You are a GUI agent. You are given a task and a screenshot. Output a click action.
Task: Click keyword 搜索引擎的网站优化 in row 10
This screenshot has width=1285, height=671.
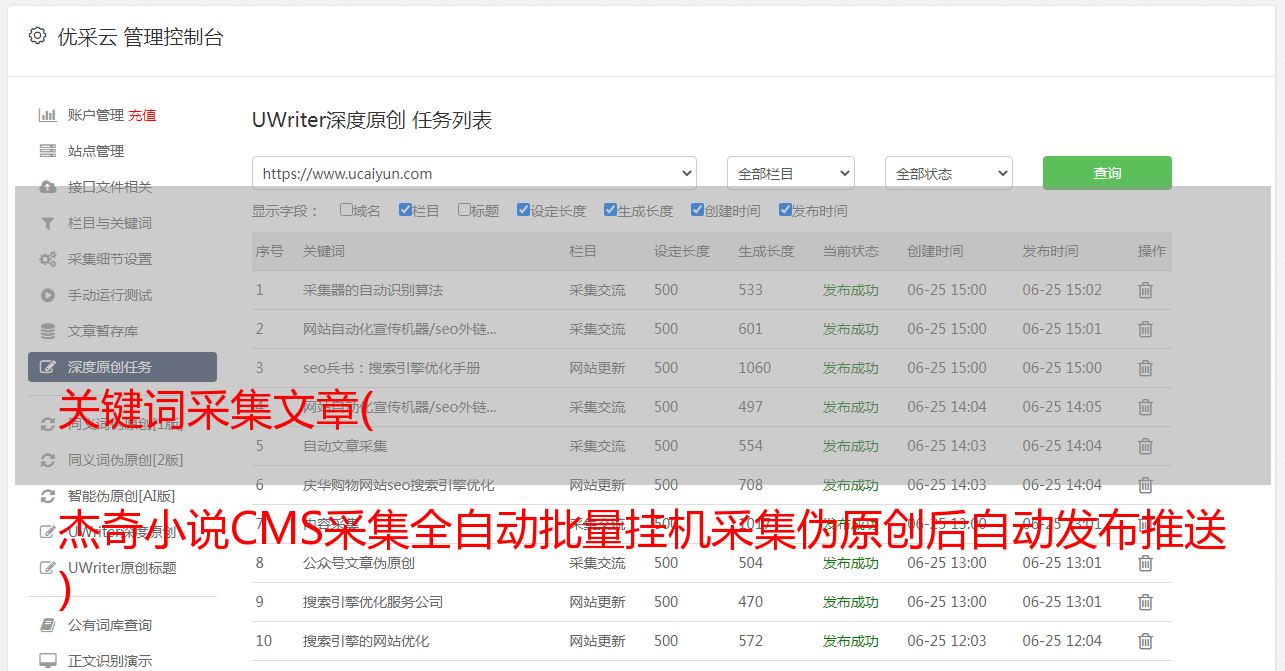[366, 641]
